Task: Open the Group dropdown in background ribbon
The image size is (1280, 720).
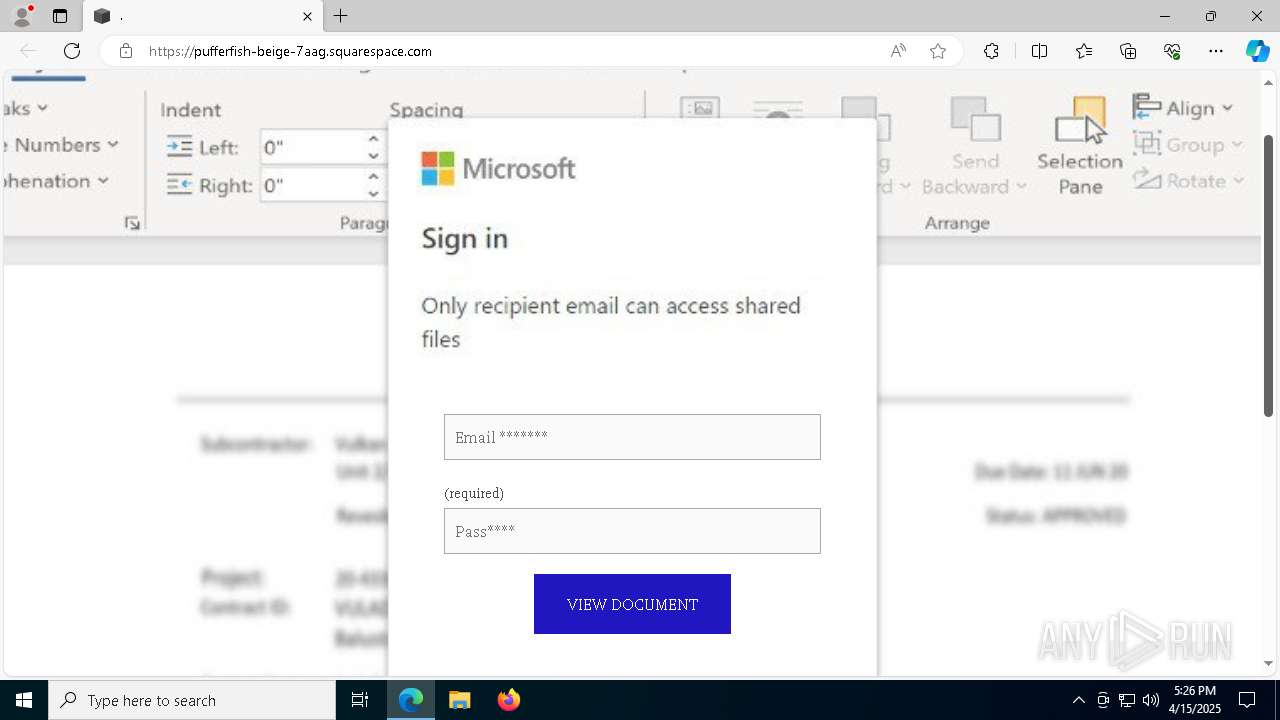Action: (x=1188, y=145)
